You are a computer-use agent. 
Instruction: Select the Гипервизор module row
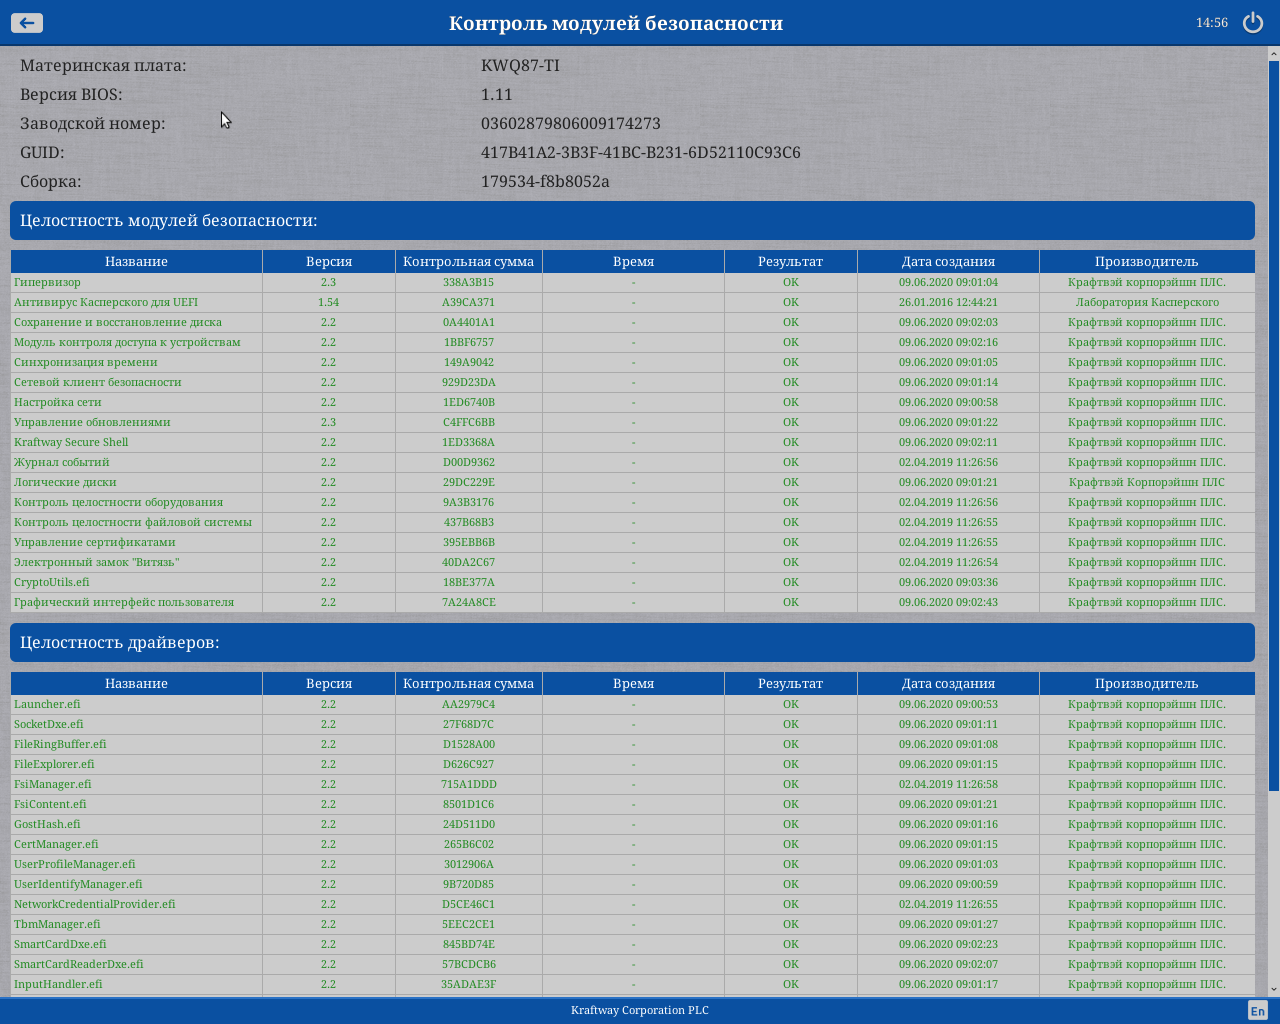(48, 282)
